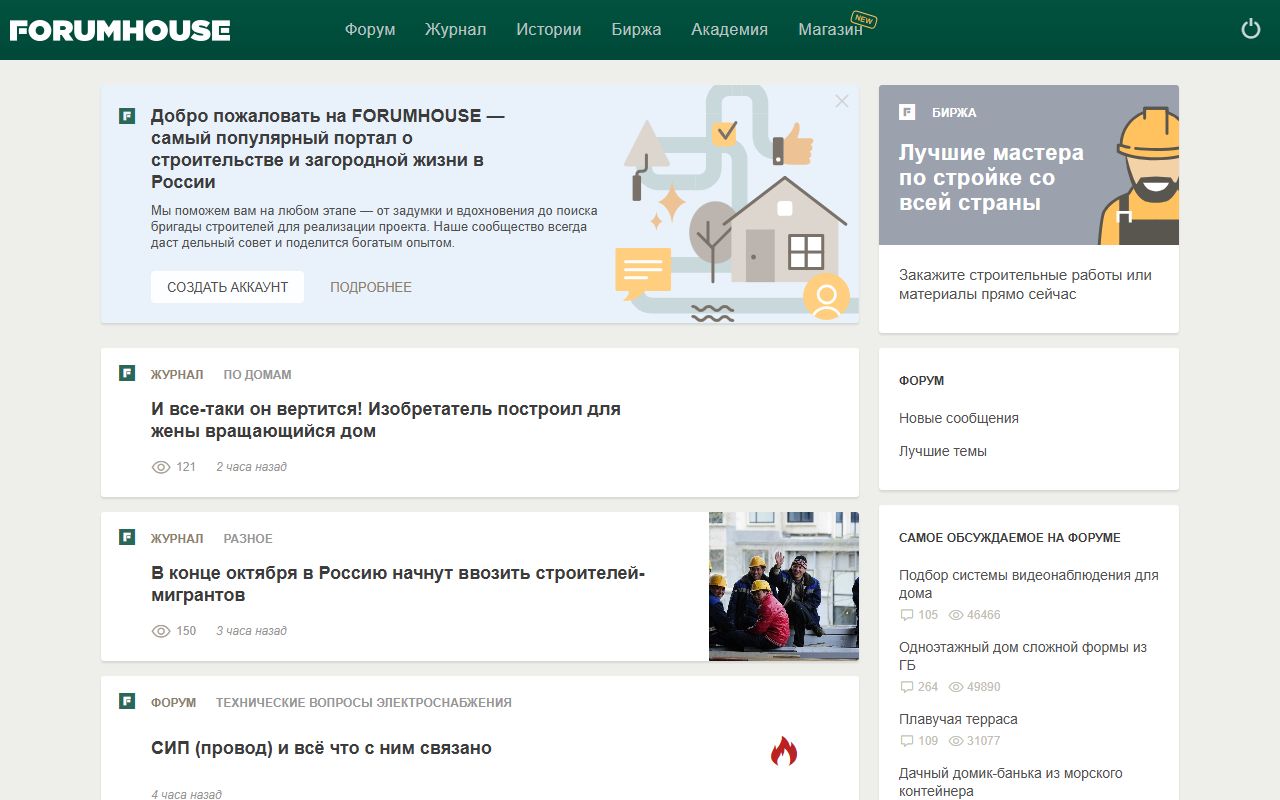Click comments icon next to 105

(x=907, y=615)
